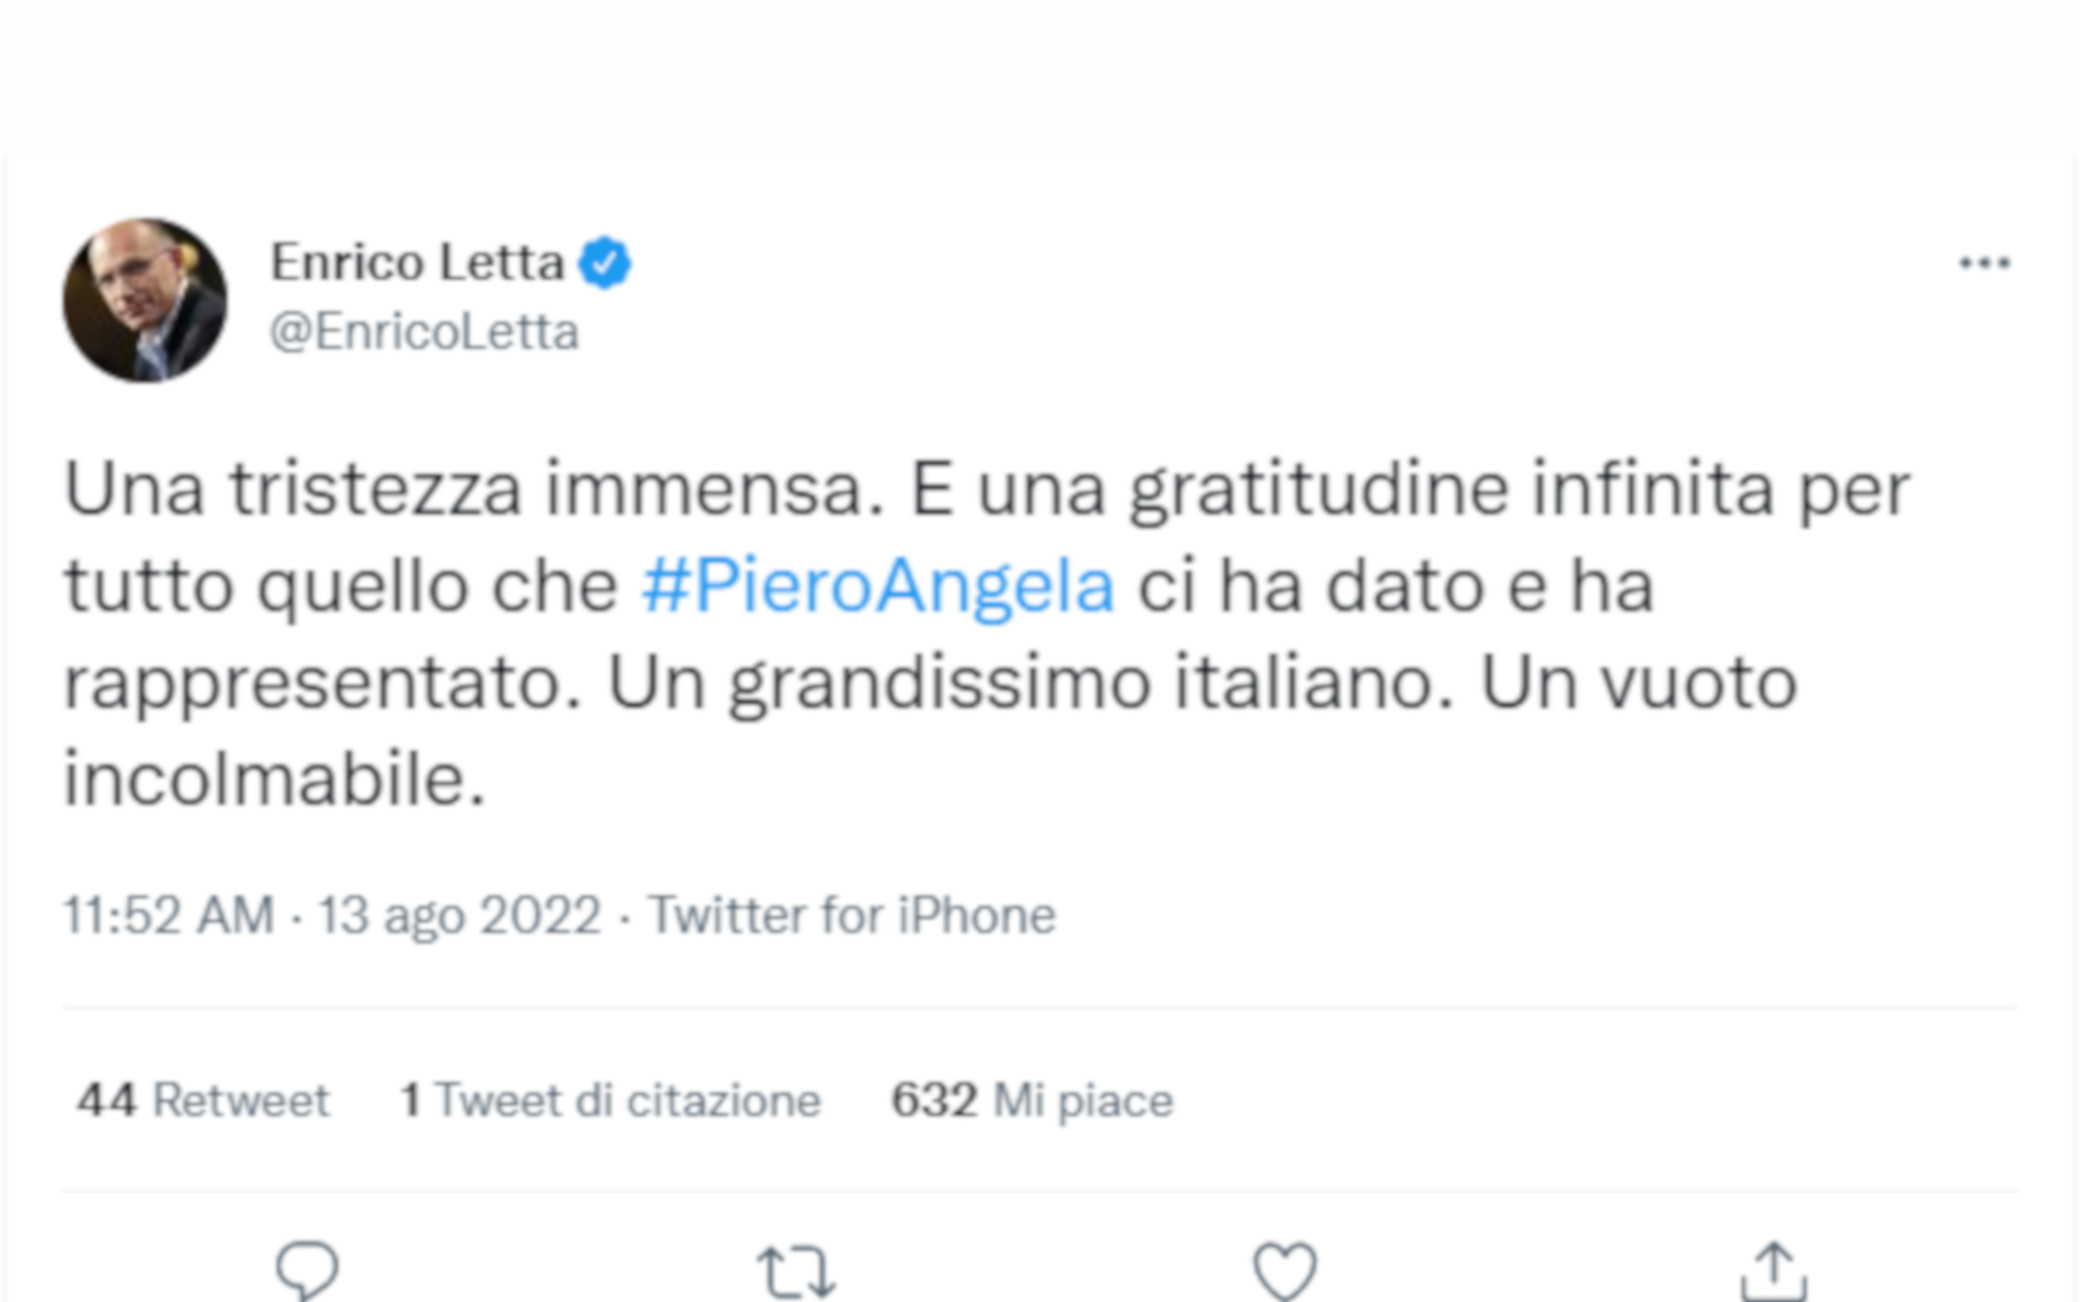This screenshot has width=2080, height=1302.
Task: Open the three-dots more options menu
Action: point(1984,263)
